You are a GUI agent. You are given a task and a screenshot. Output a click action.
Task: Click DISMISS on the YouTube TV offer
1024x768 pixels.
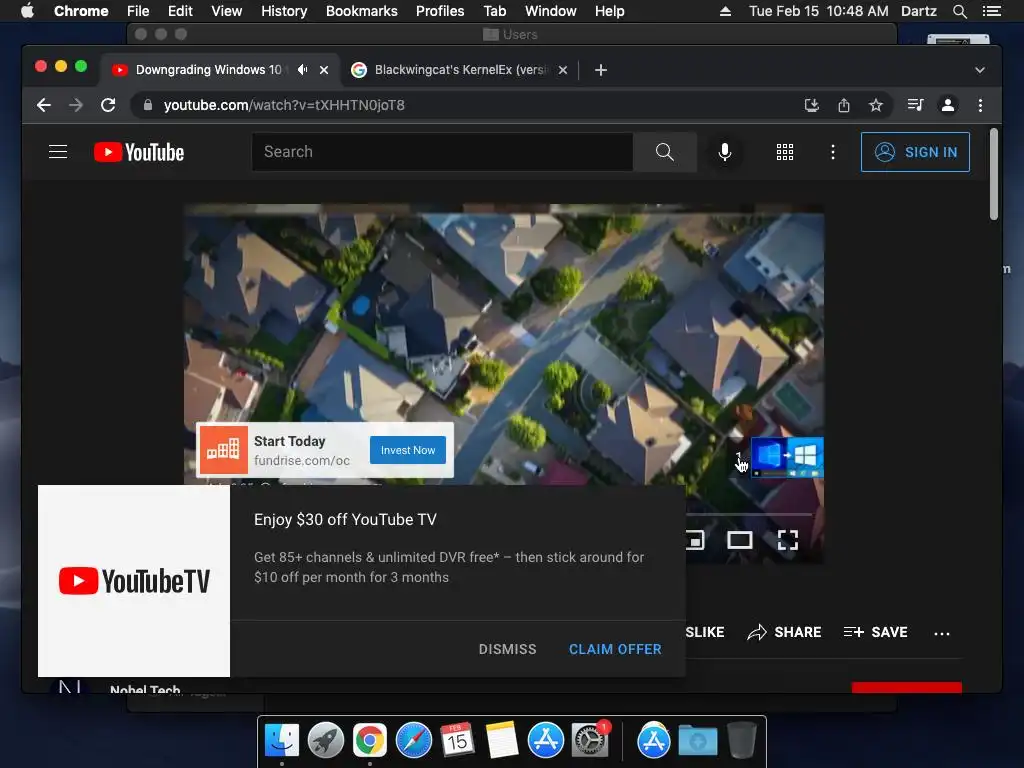pos(507,649)
